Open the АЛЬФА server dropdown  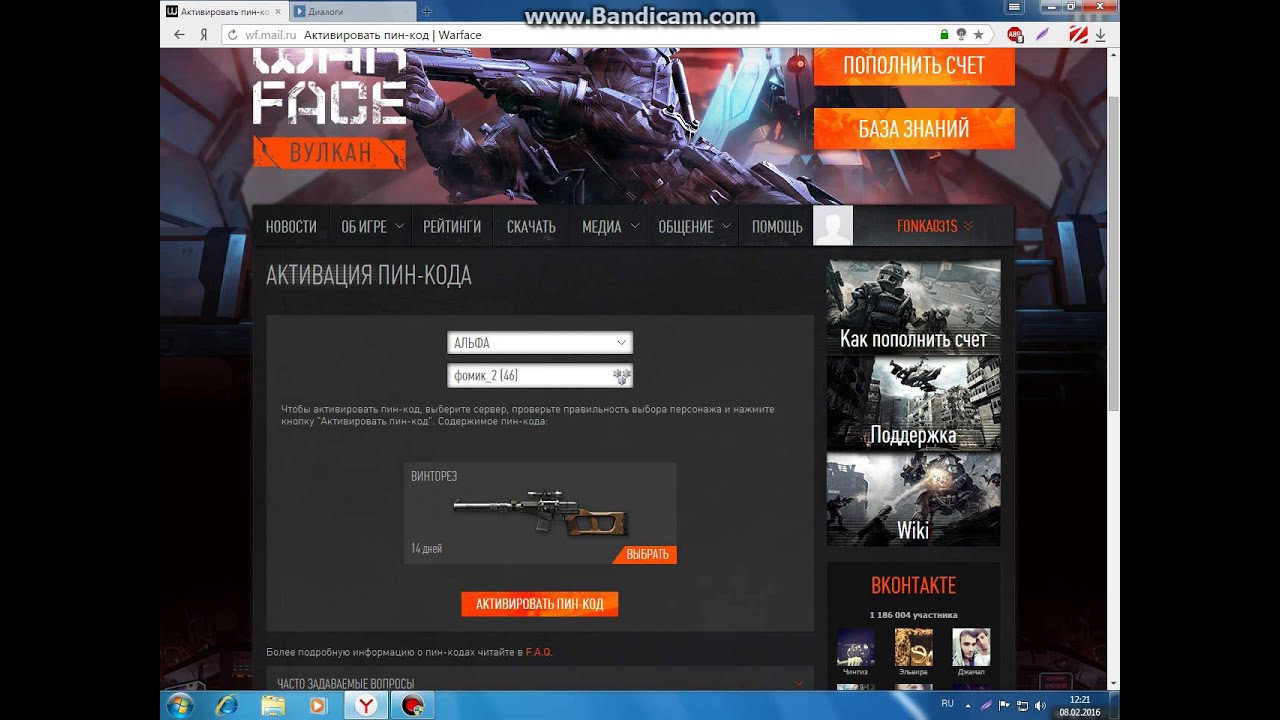click(540, 343)
